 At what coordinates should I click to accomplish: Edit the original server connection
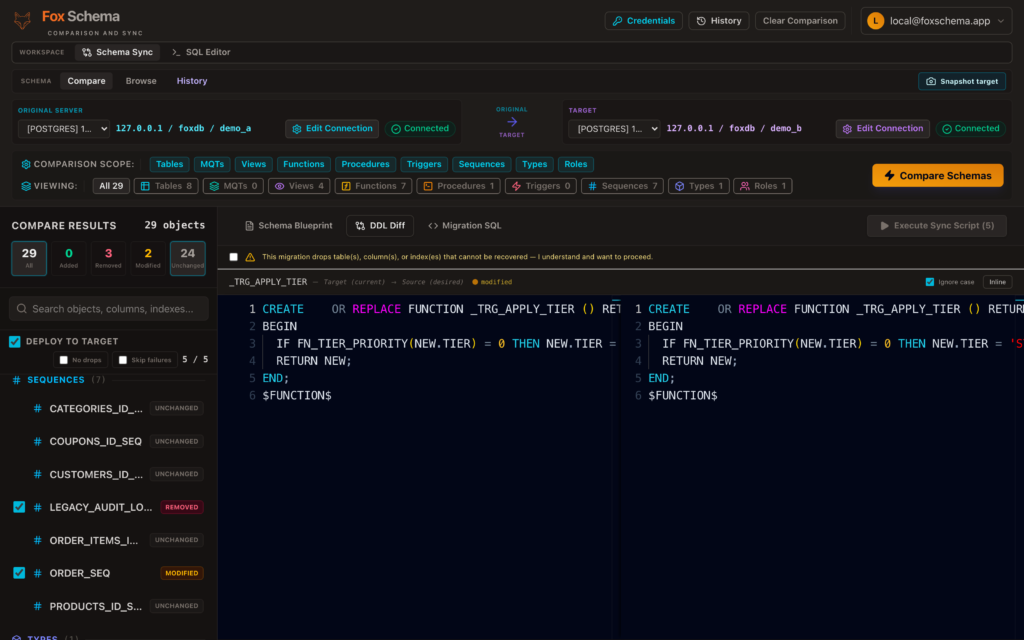coord(332,129)
